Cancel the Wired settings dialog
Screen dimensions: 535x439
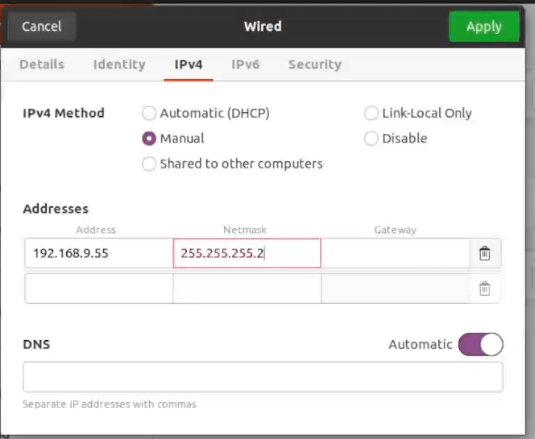click(x=42, y=27)
